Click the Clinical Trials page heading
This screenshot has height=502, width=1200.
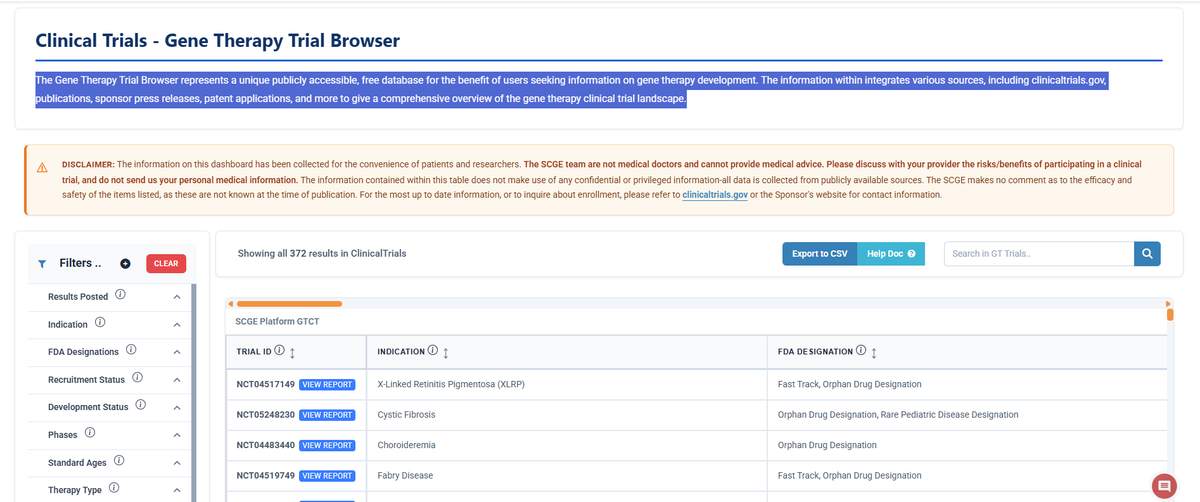point(217,41)
